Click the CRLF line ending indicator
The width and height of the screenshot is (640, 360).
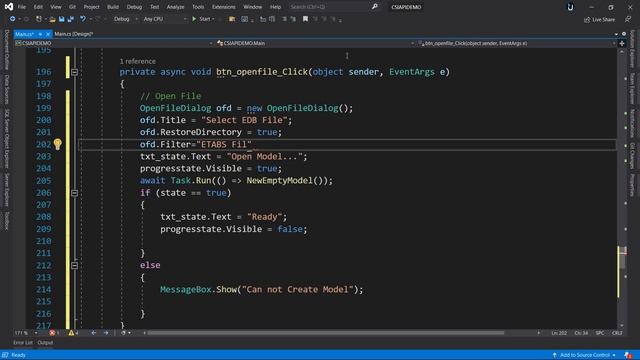click(x=617, y=333)
